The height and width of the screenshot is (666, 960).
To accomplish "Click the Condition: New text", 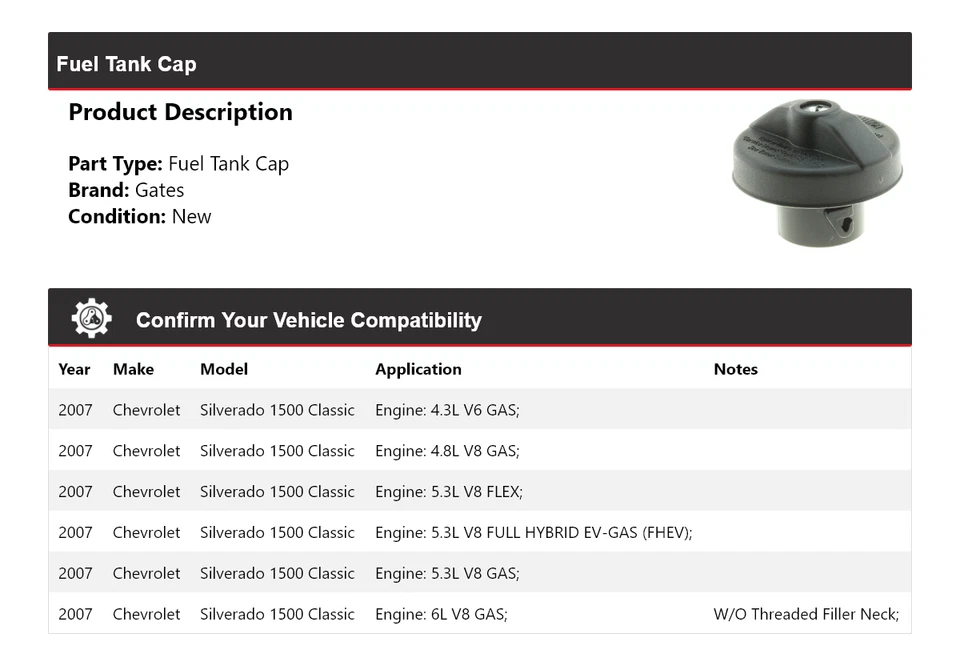I will (140, 216).
